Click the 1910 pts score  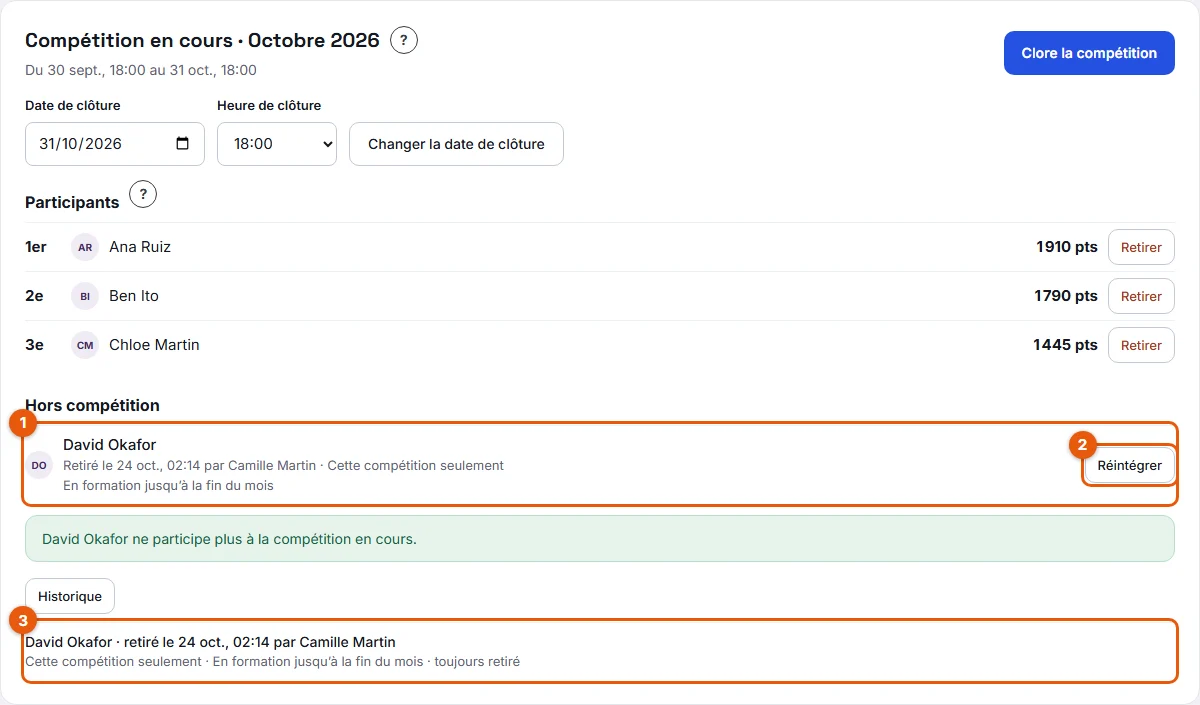tap(1067, 247)
